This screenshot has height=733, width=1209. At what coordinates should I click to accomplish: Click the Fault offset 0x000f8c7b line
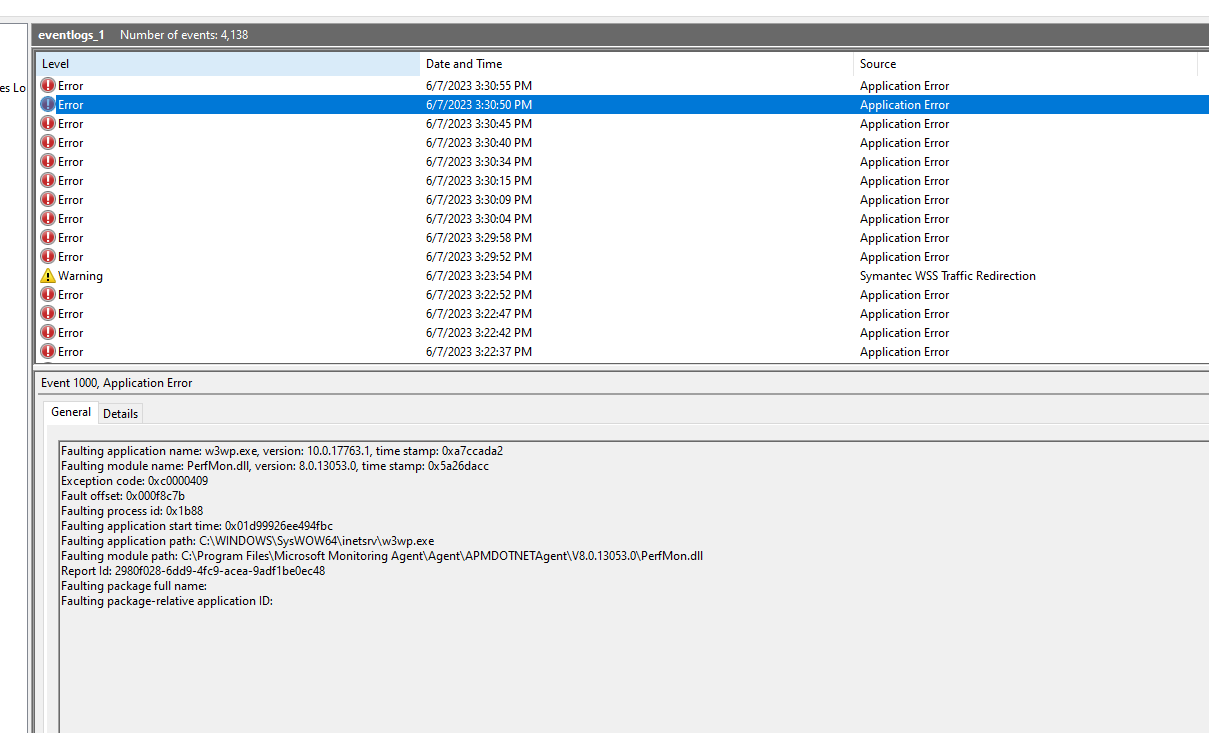pyautogui.click(x=123, y=496)
